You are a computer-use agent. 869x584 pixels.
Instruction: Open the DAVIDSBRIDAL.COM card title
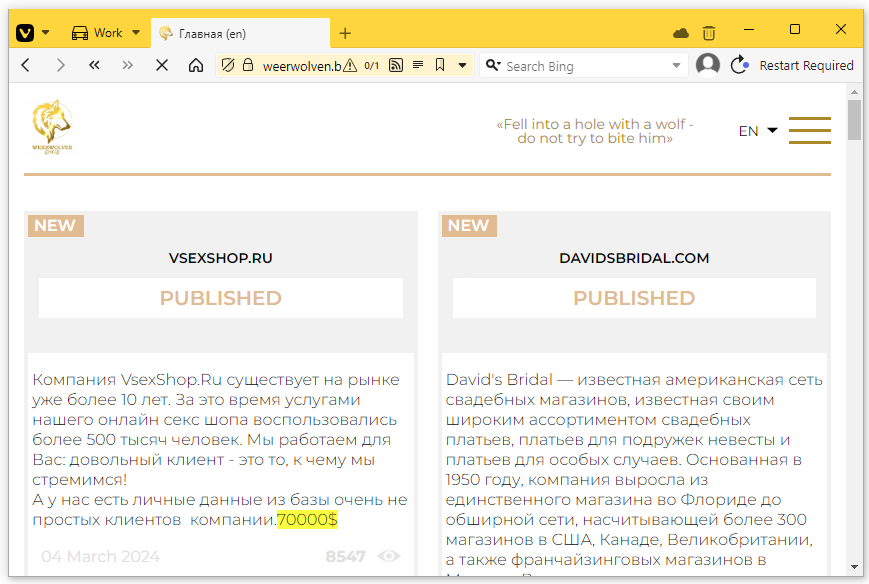pyautogui.click(x=634, y=258)
